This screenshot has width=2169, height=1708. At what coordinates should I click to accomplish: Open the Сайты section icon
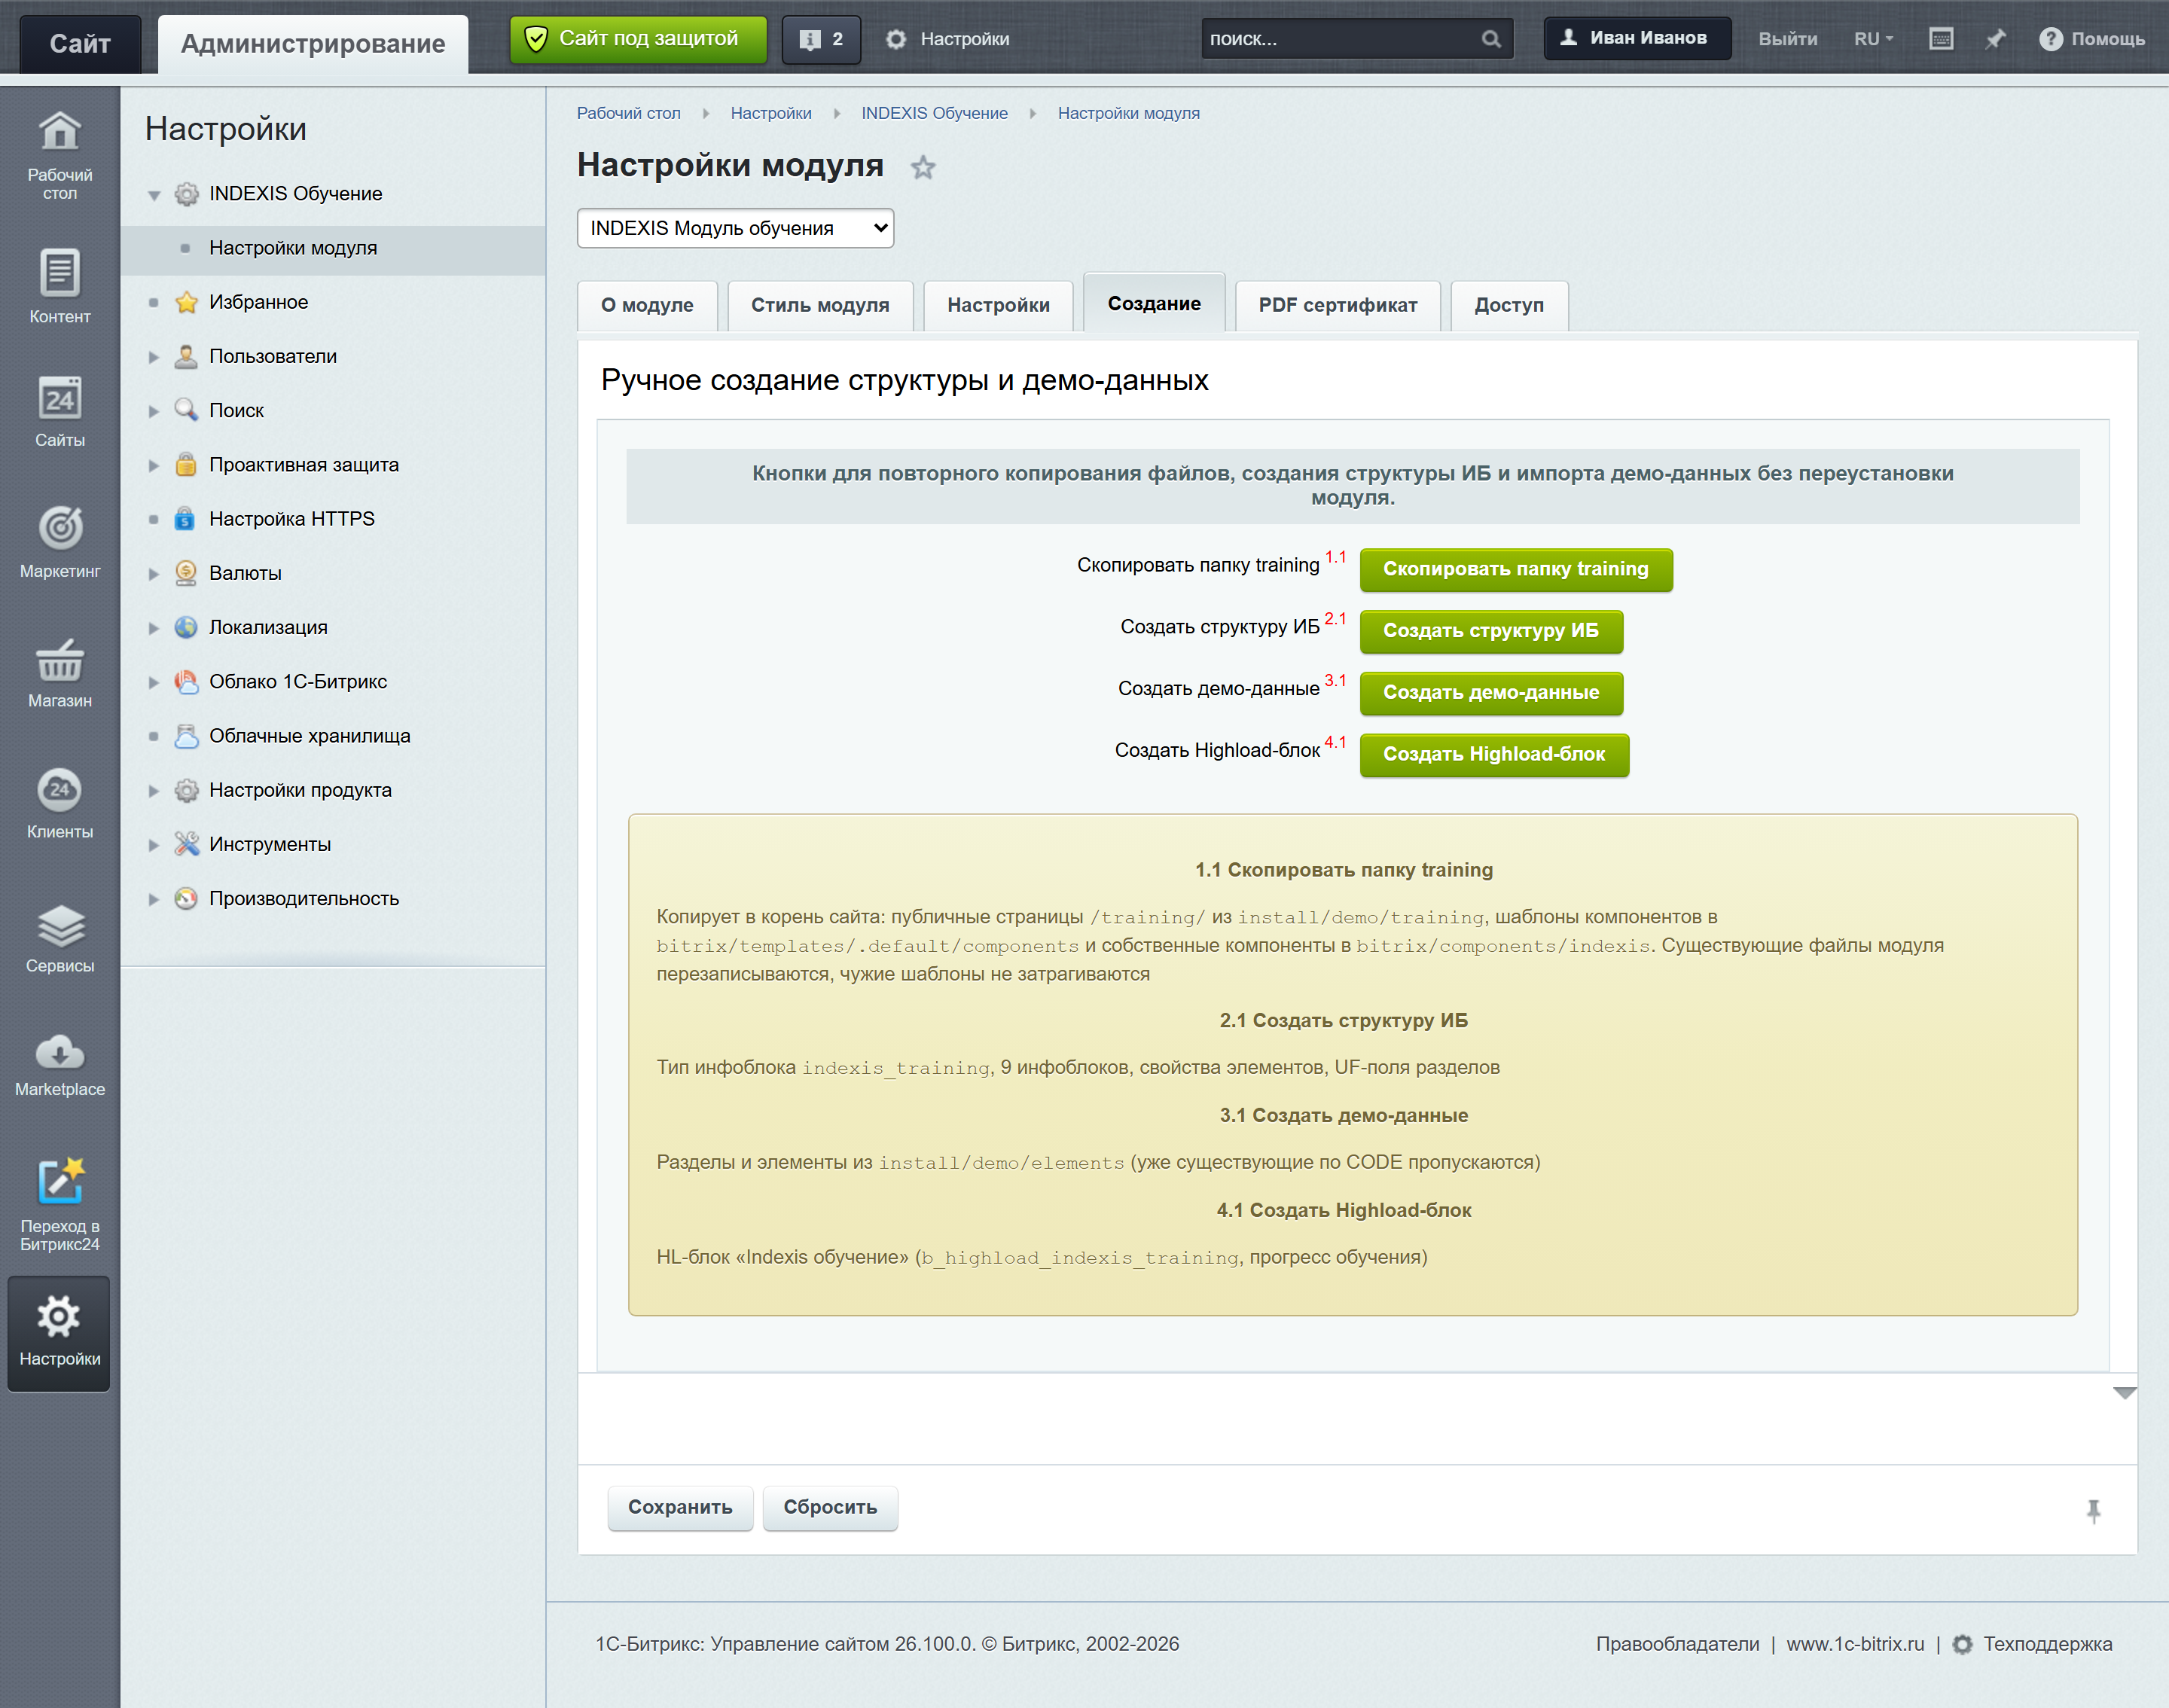60,410
